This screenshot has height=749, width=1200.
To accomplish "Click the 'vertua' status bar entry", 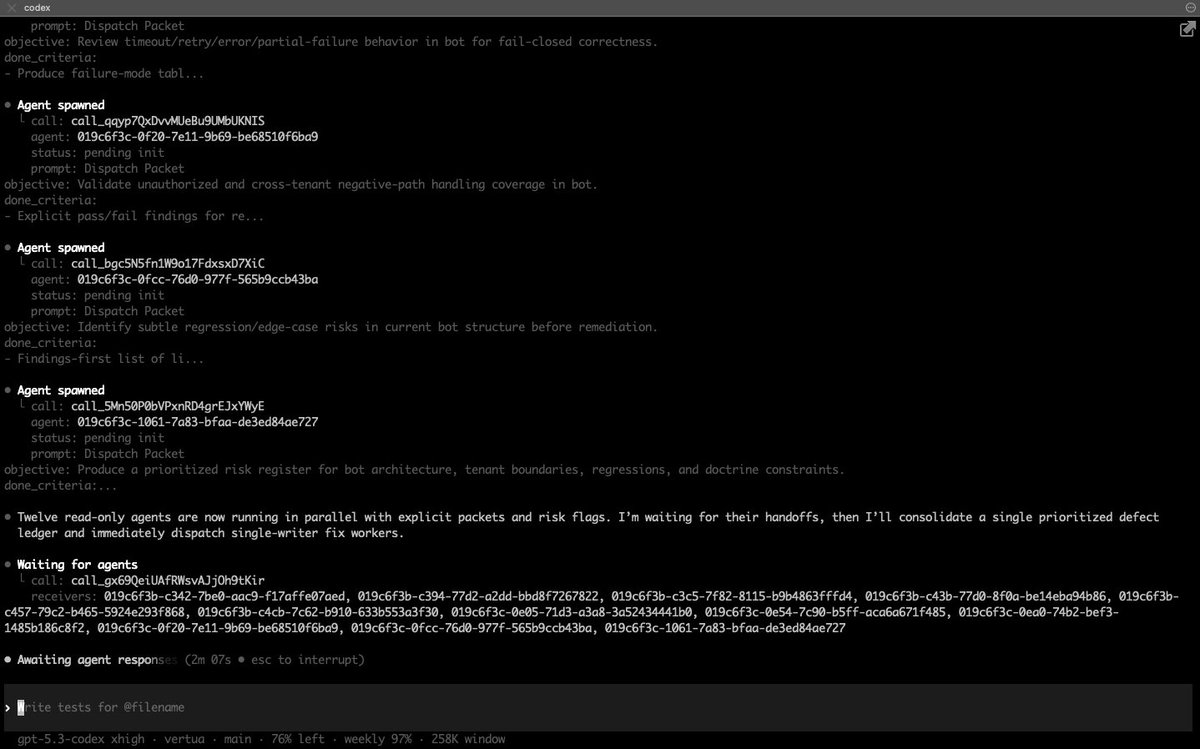I will point(184,739).
